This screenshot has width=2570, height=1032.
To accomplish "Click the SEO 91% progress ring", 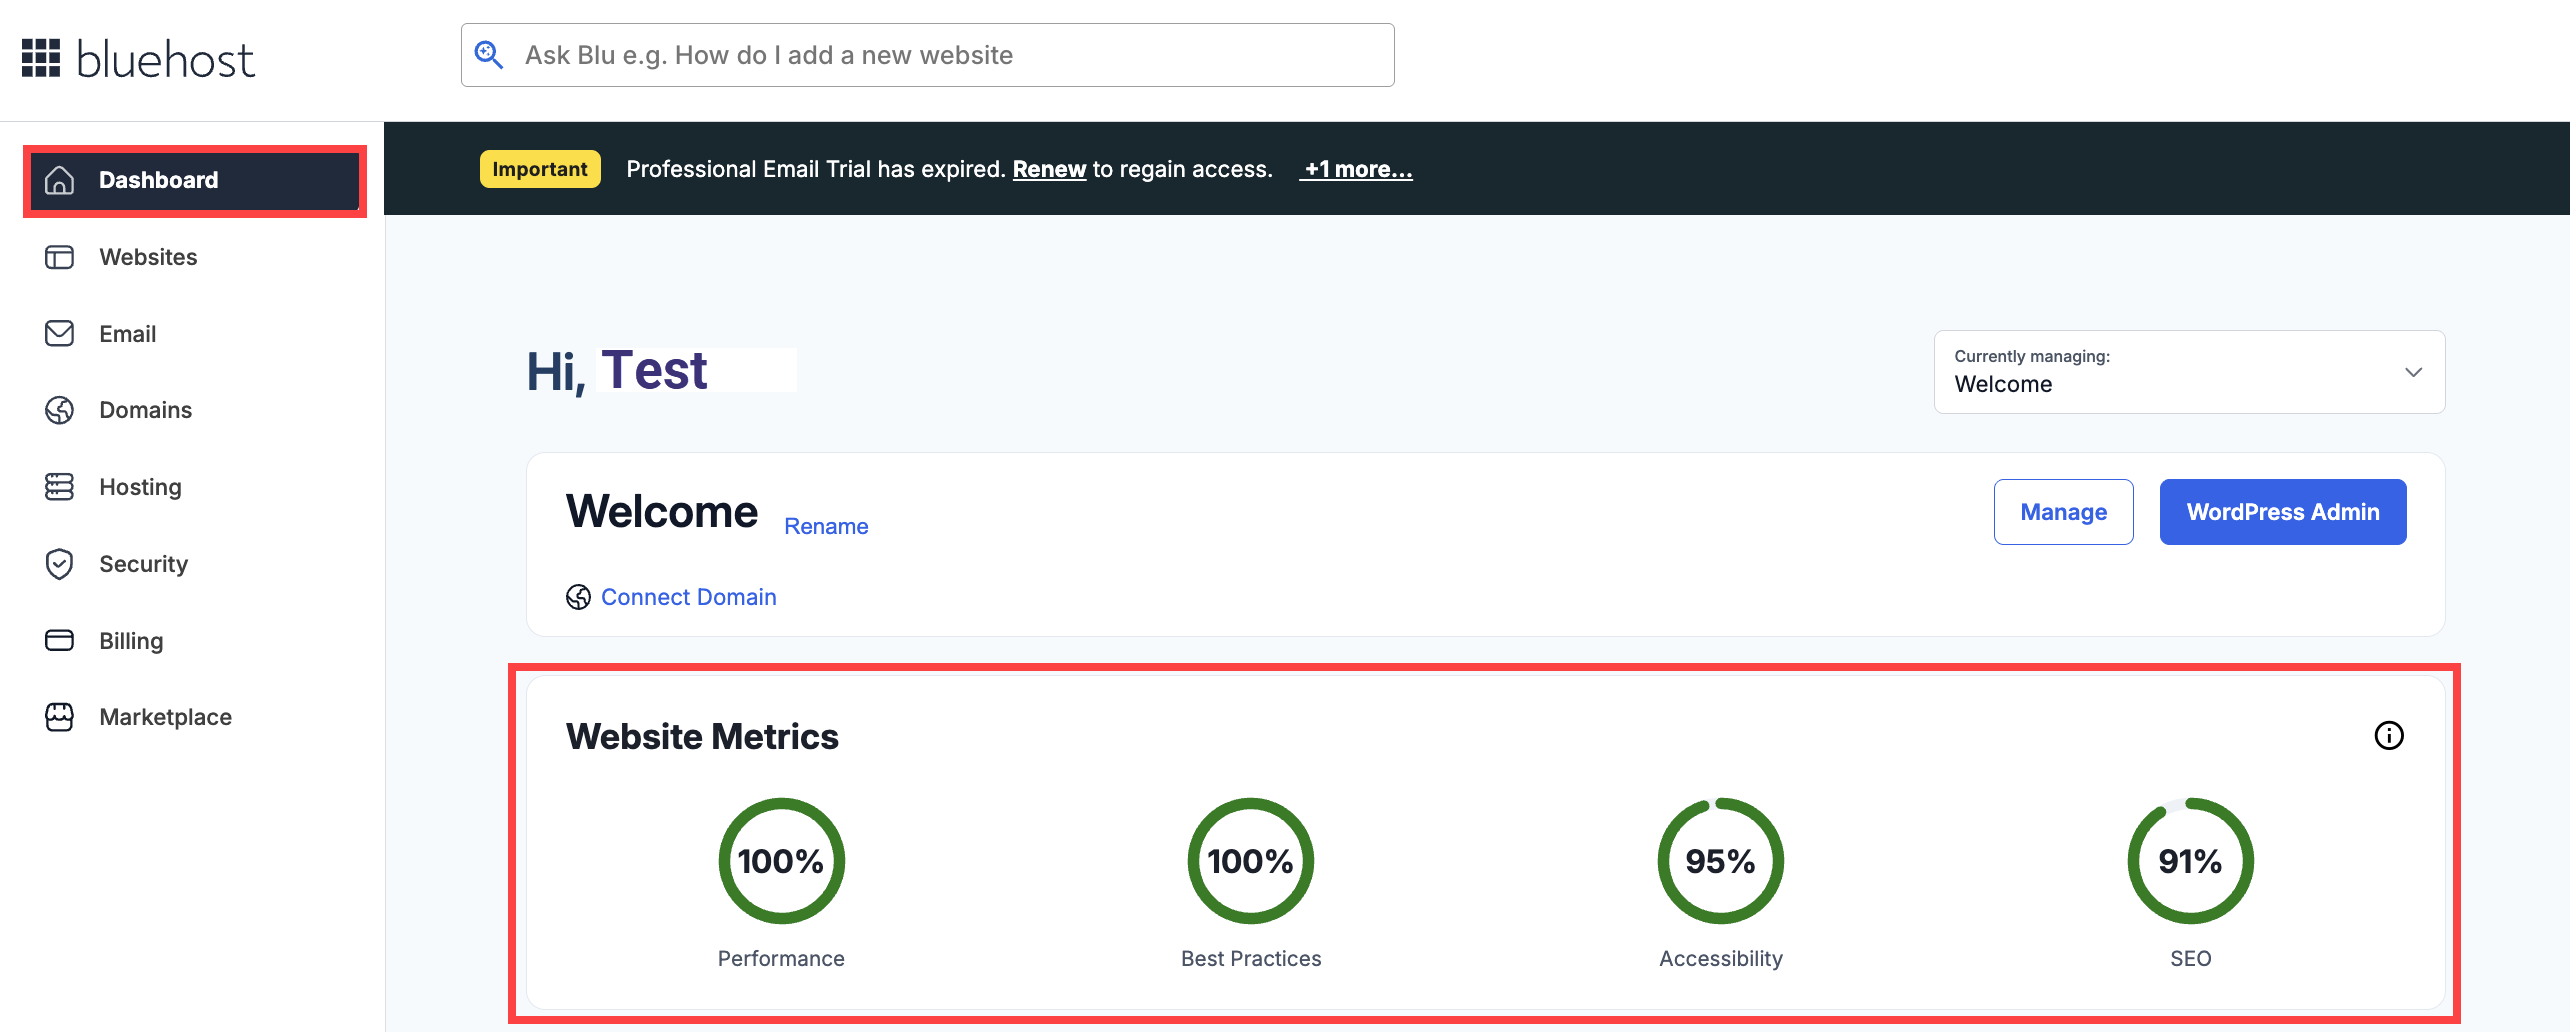I will coord(2189,859).
